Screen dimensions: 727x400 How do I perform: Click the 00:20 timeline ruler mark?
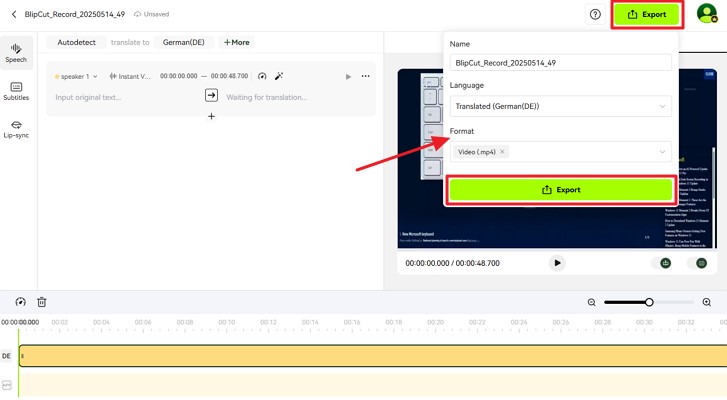(x=435, y=322)
